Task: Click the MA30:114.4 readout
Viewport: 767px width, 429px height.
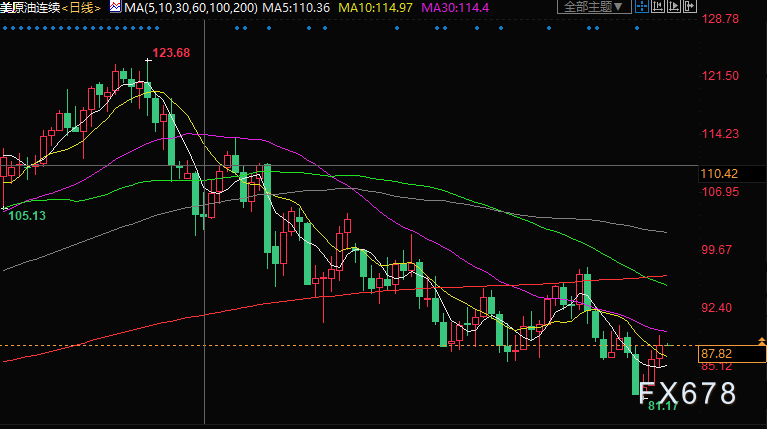Action: [x=455, y=8]
